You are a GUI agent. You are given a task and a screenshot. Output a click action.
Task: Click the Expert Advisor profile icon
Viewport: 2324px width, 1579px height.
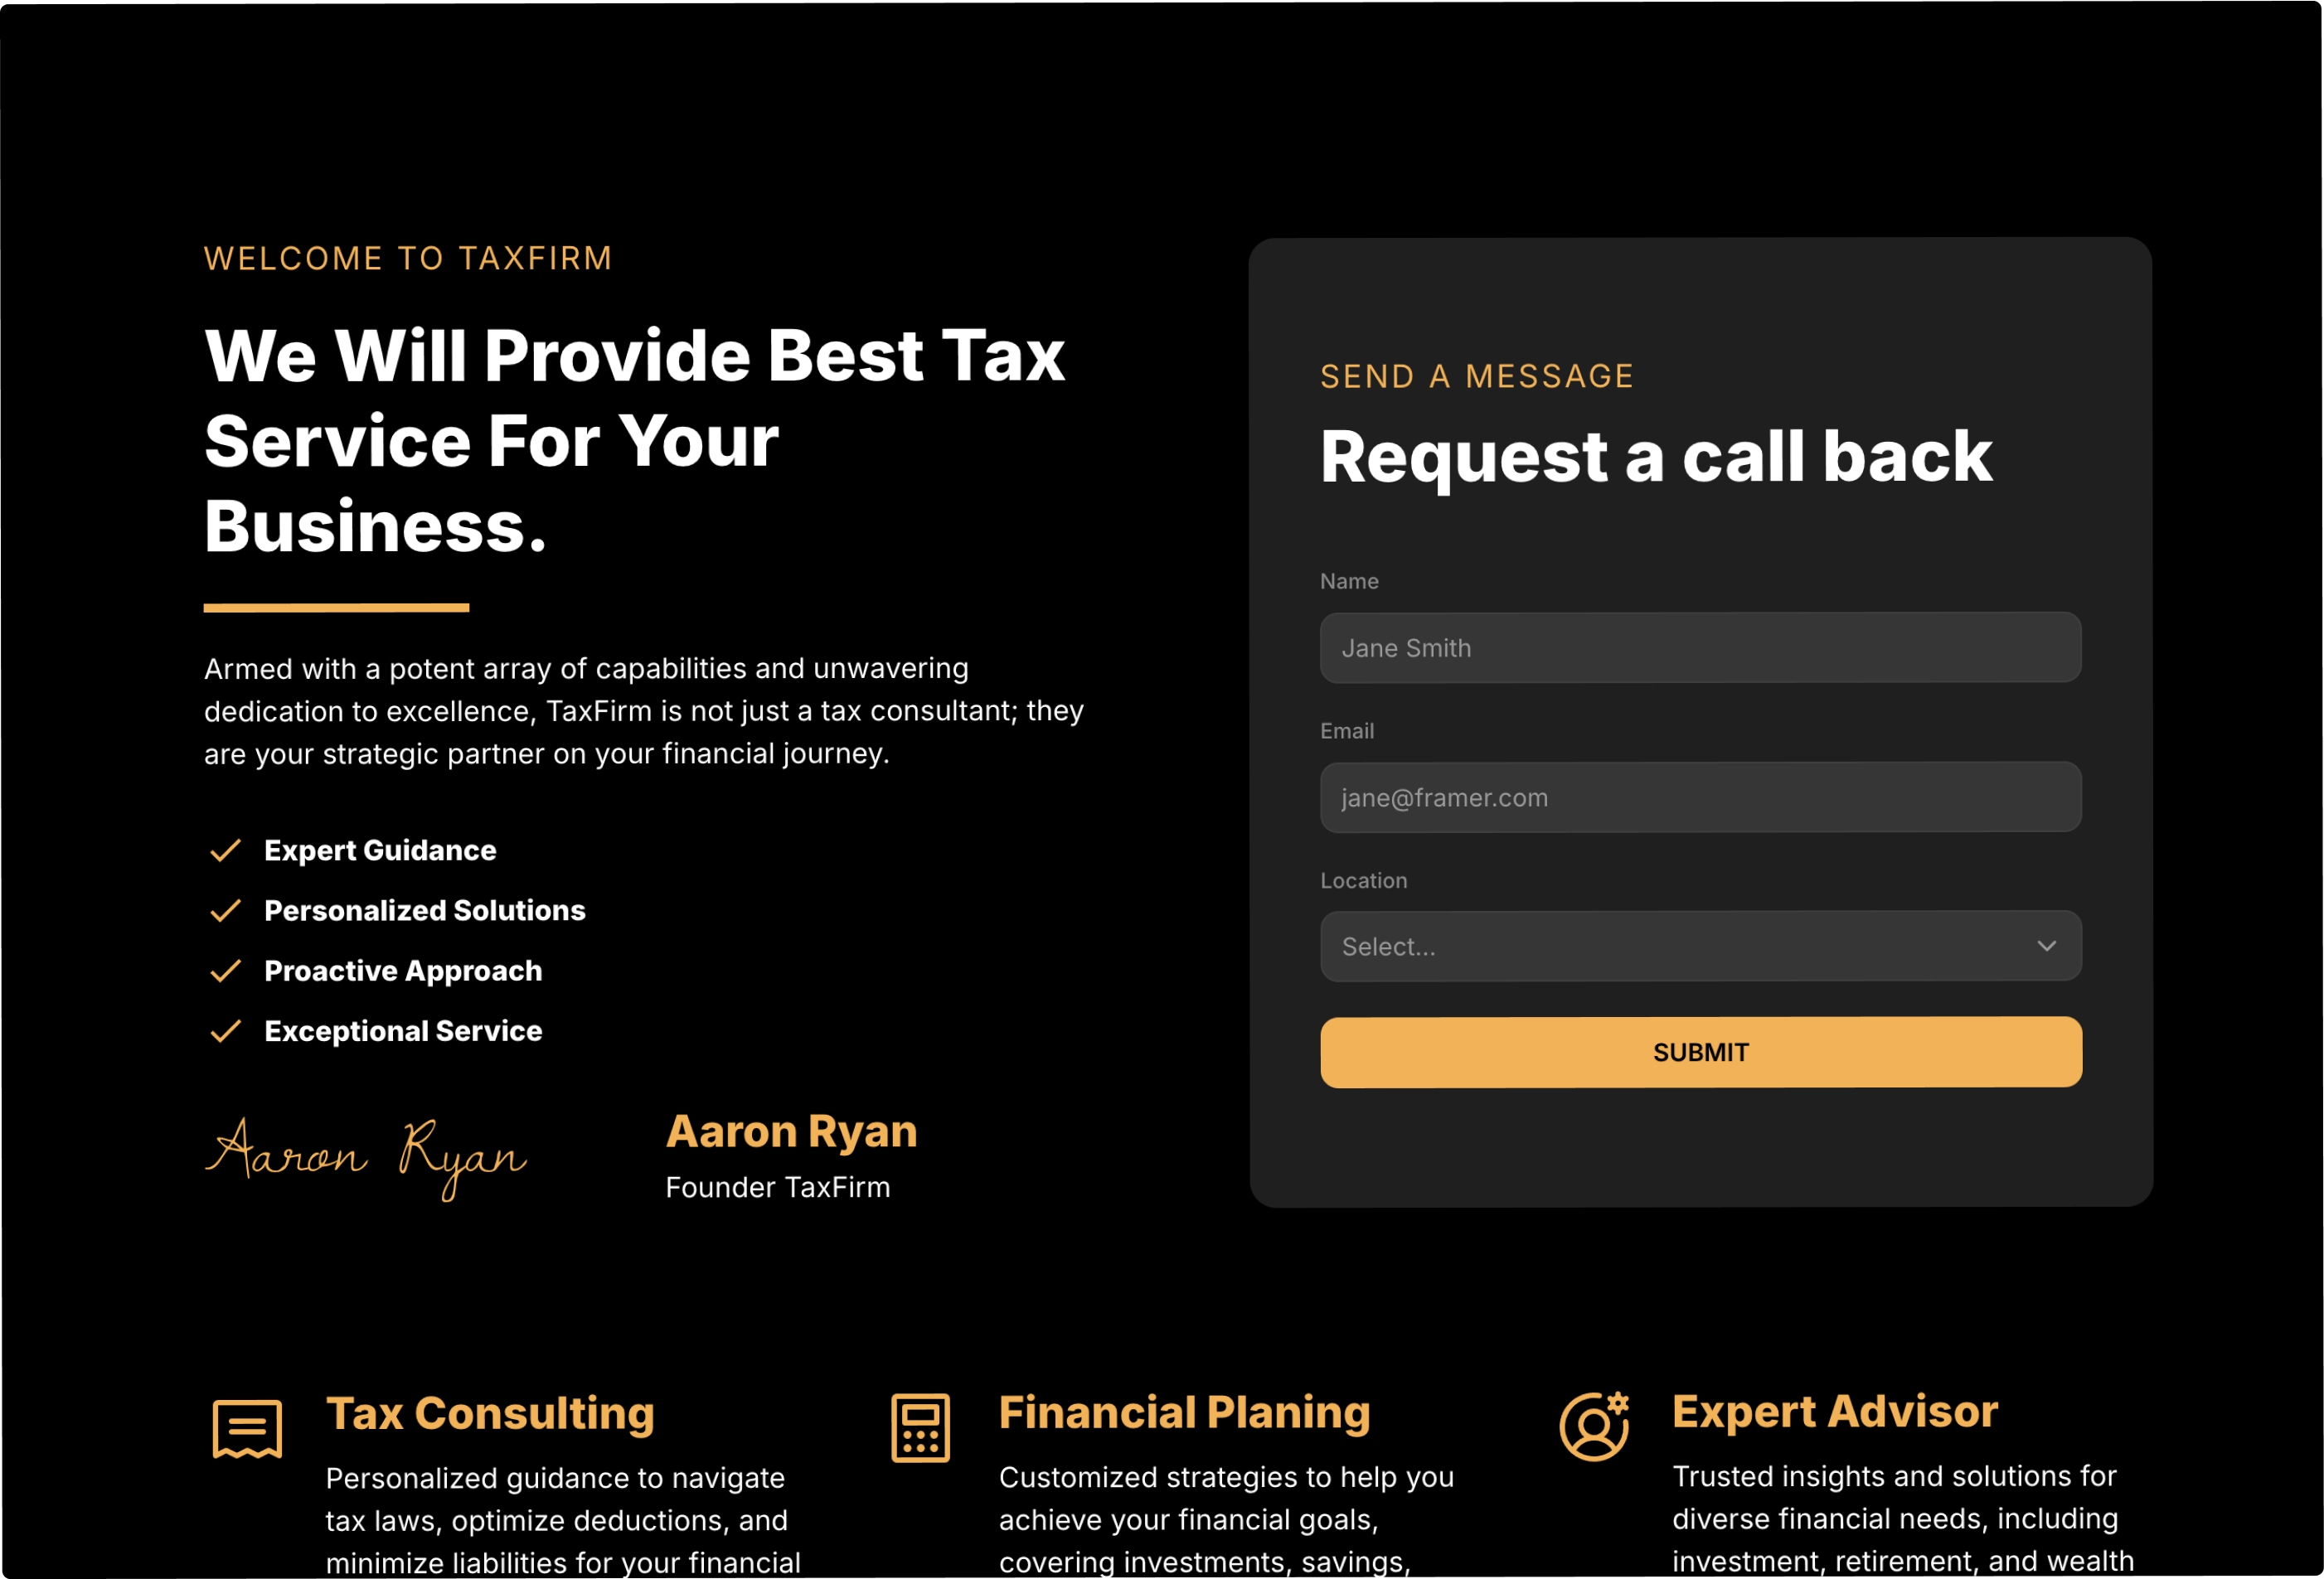[x=1586, y=1424]
